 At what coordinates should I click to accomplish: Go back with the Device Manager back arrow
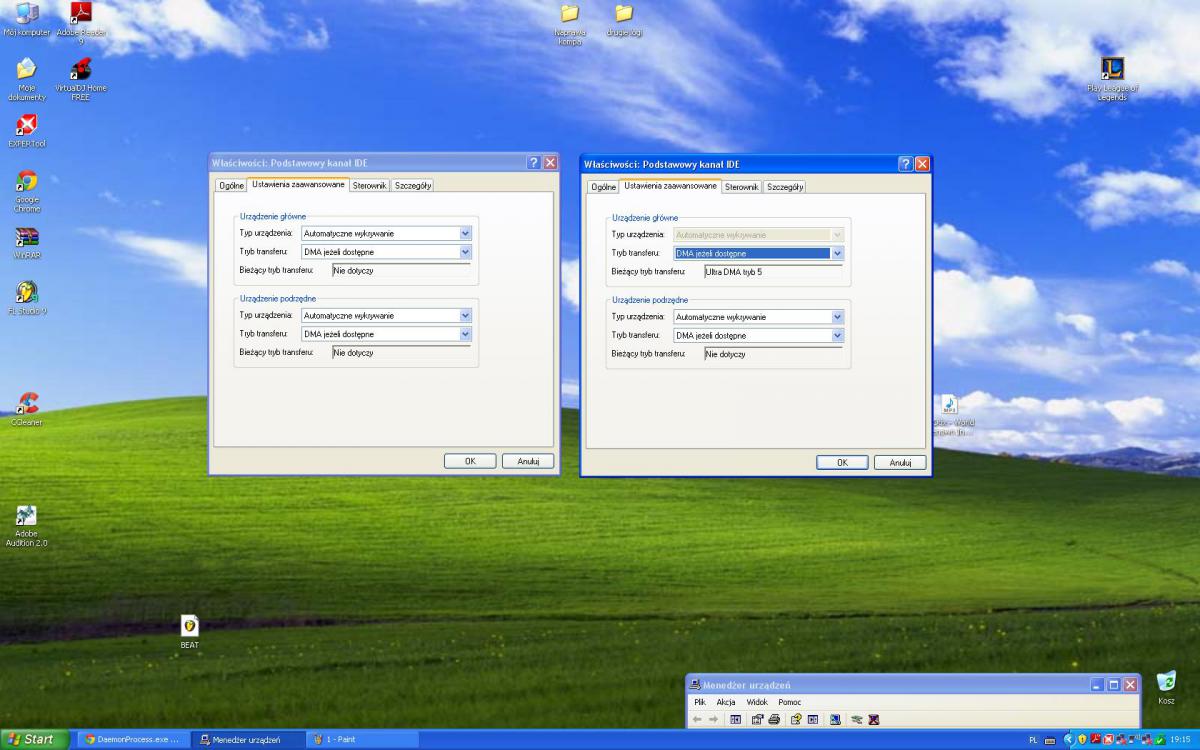697,719
